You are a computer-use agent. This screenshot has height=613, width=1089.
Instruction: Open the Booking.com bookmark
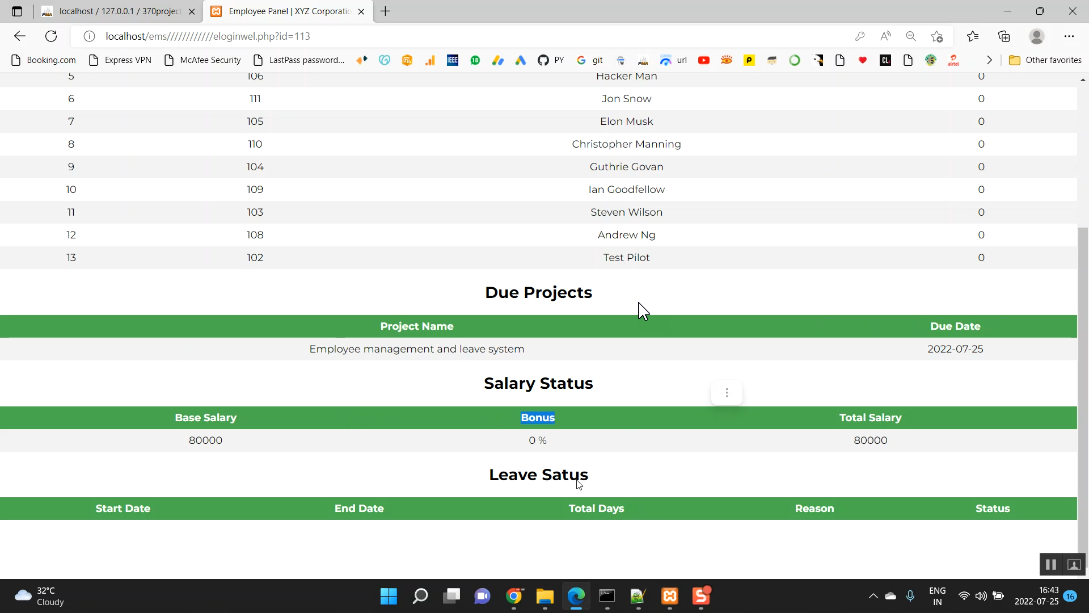[43, 60]
